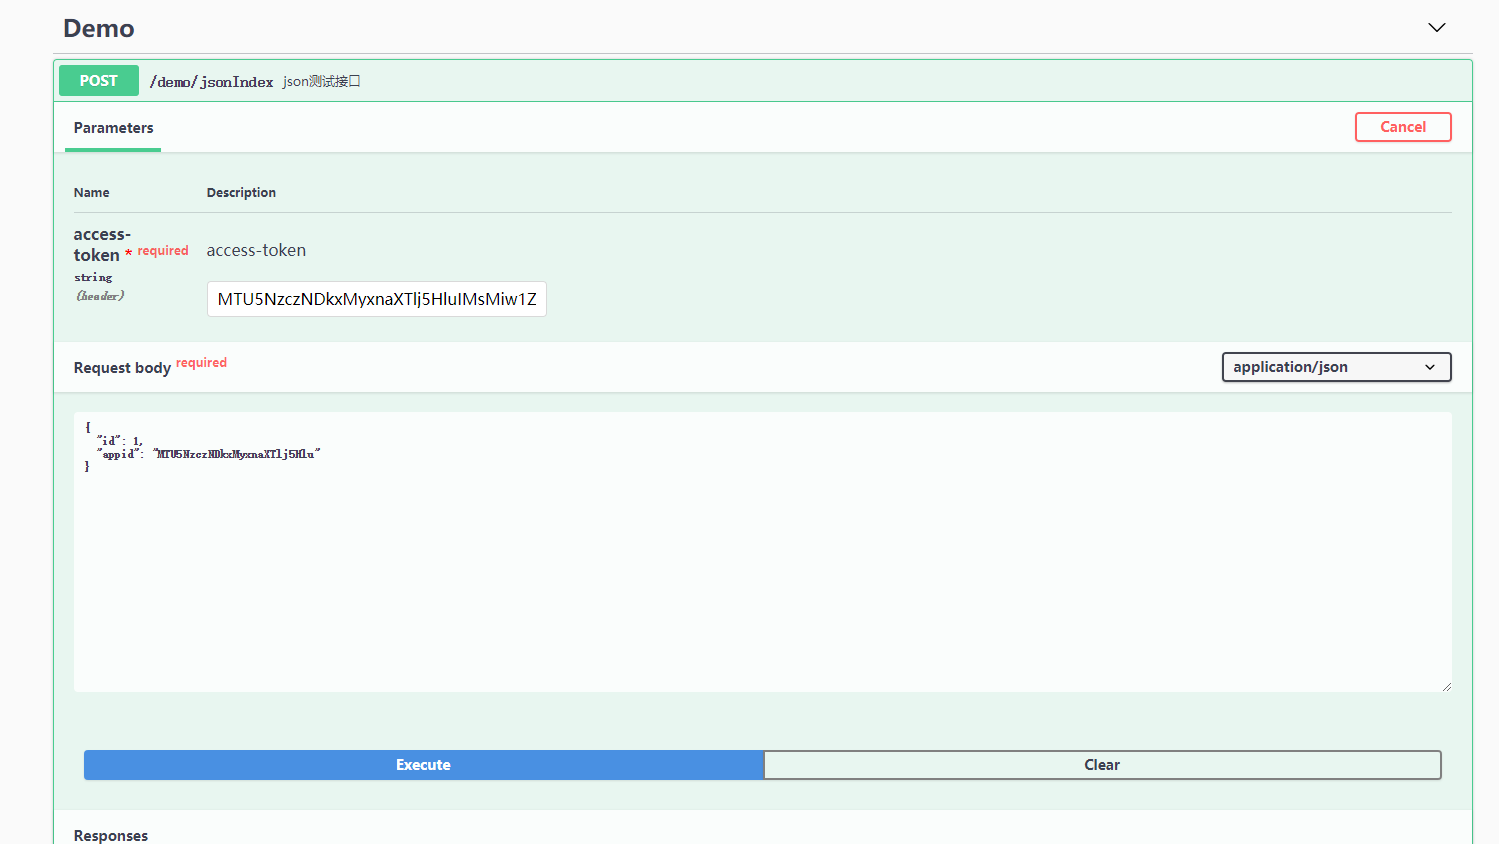1499x844 pixels.
Task: Click the POST method badge
Action: point(99,81)
